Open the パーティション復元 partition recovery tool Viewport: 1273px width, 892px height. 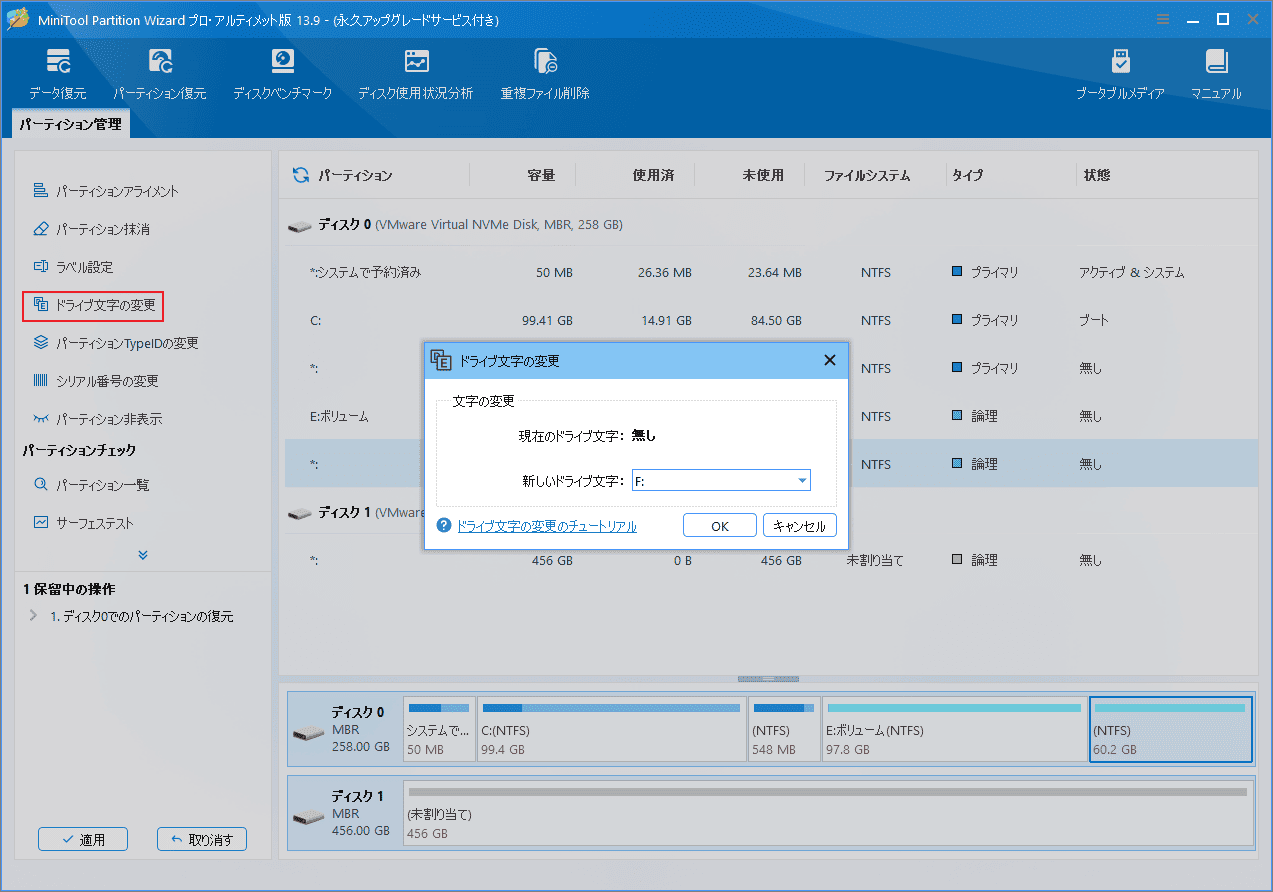point(159,74)
